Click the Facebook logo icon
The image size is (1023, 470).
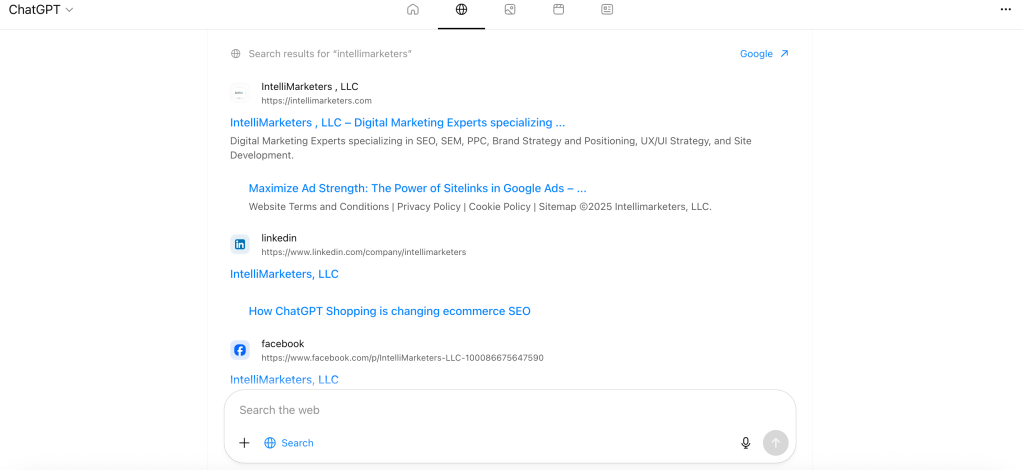[x=240, y=350]
